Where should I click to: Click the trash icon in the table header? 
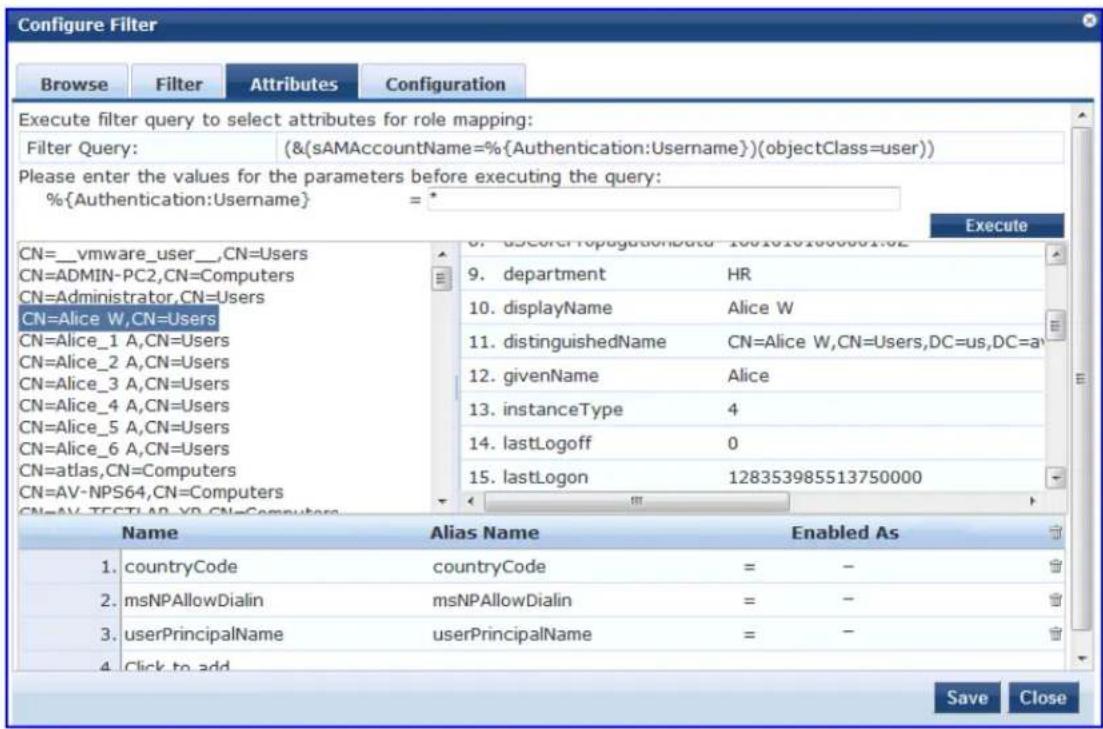[x=1055, y=532]
